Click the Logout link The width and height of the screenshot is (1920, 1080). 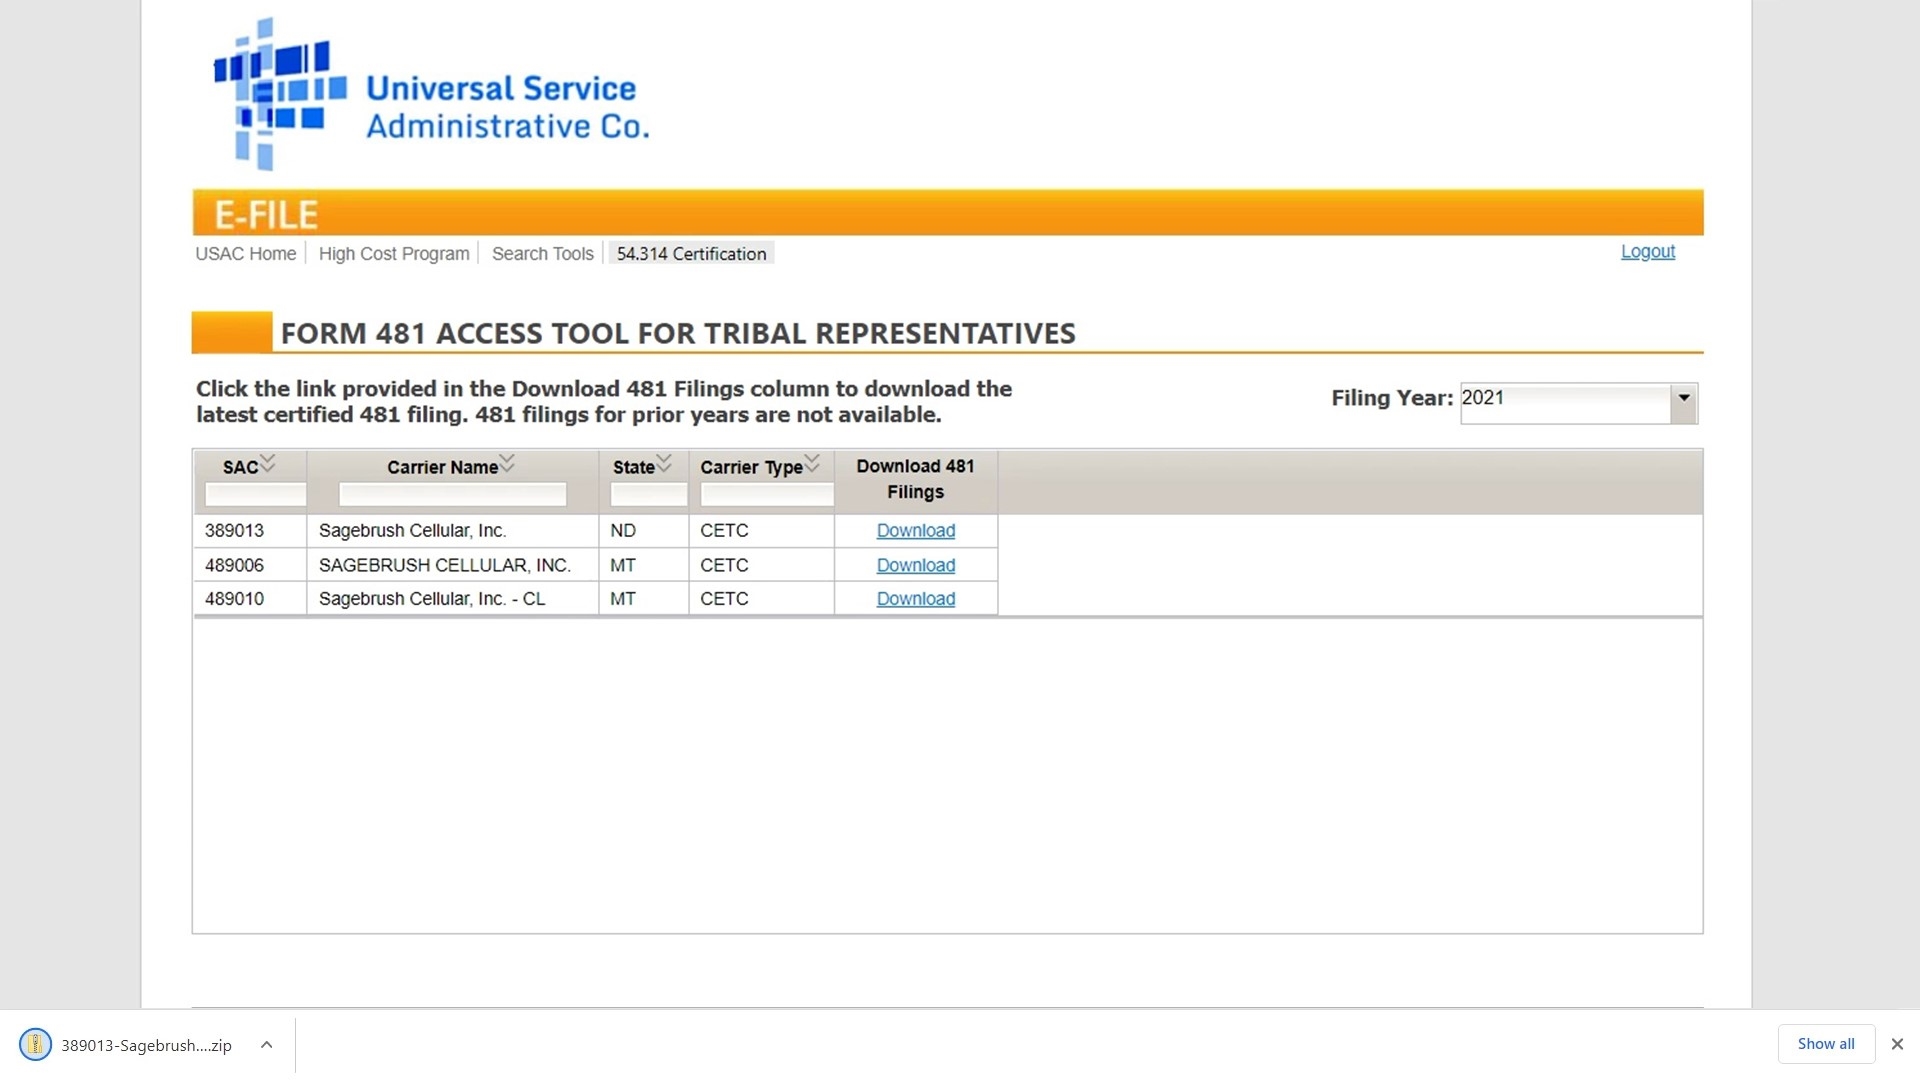coord(1648,252)
